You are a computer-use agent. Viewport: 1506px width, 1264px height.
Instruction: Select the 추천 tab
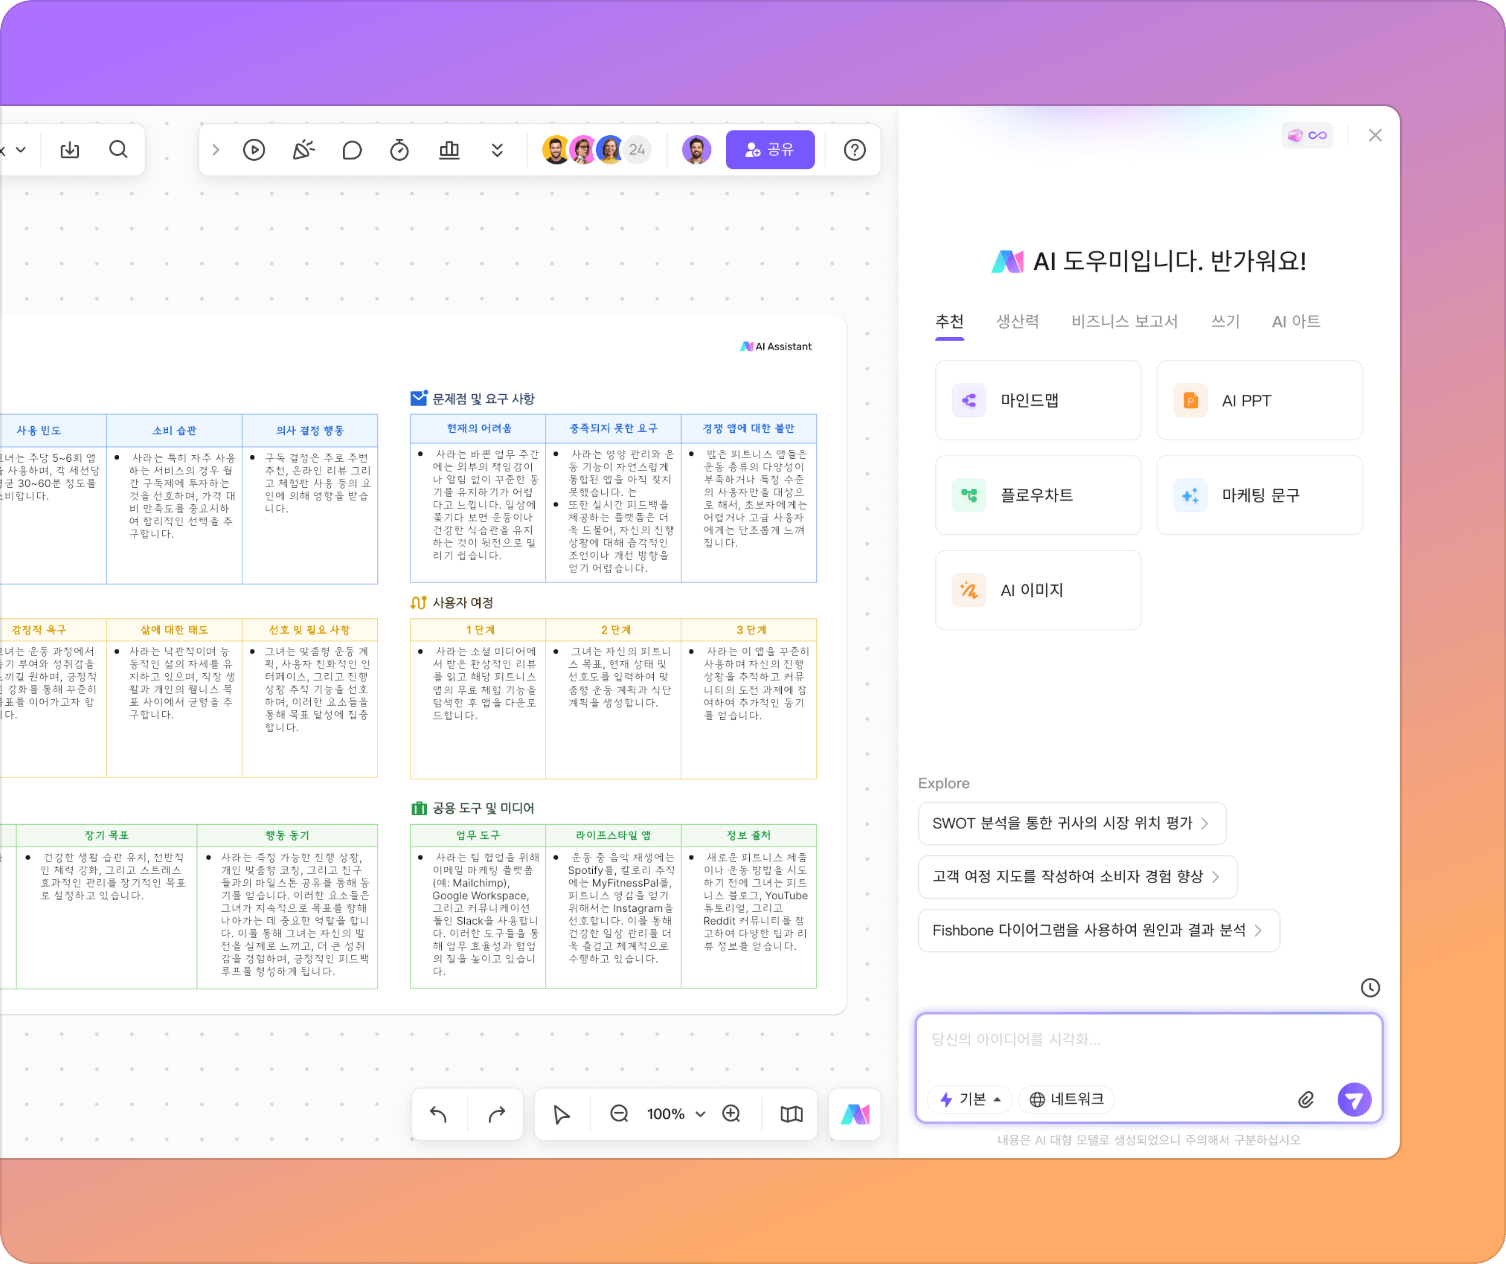click(x=949, y=321)
